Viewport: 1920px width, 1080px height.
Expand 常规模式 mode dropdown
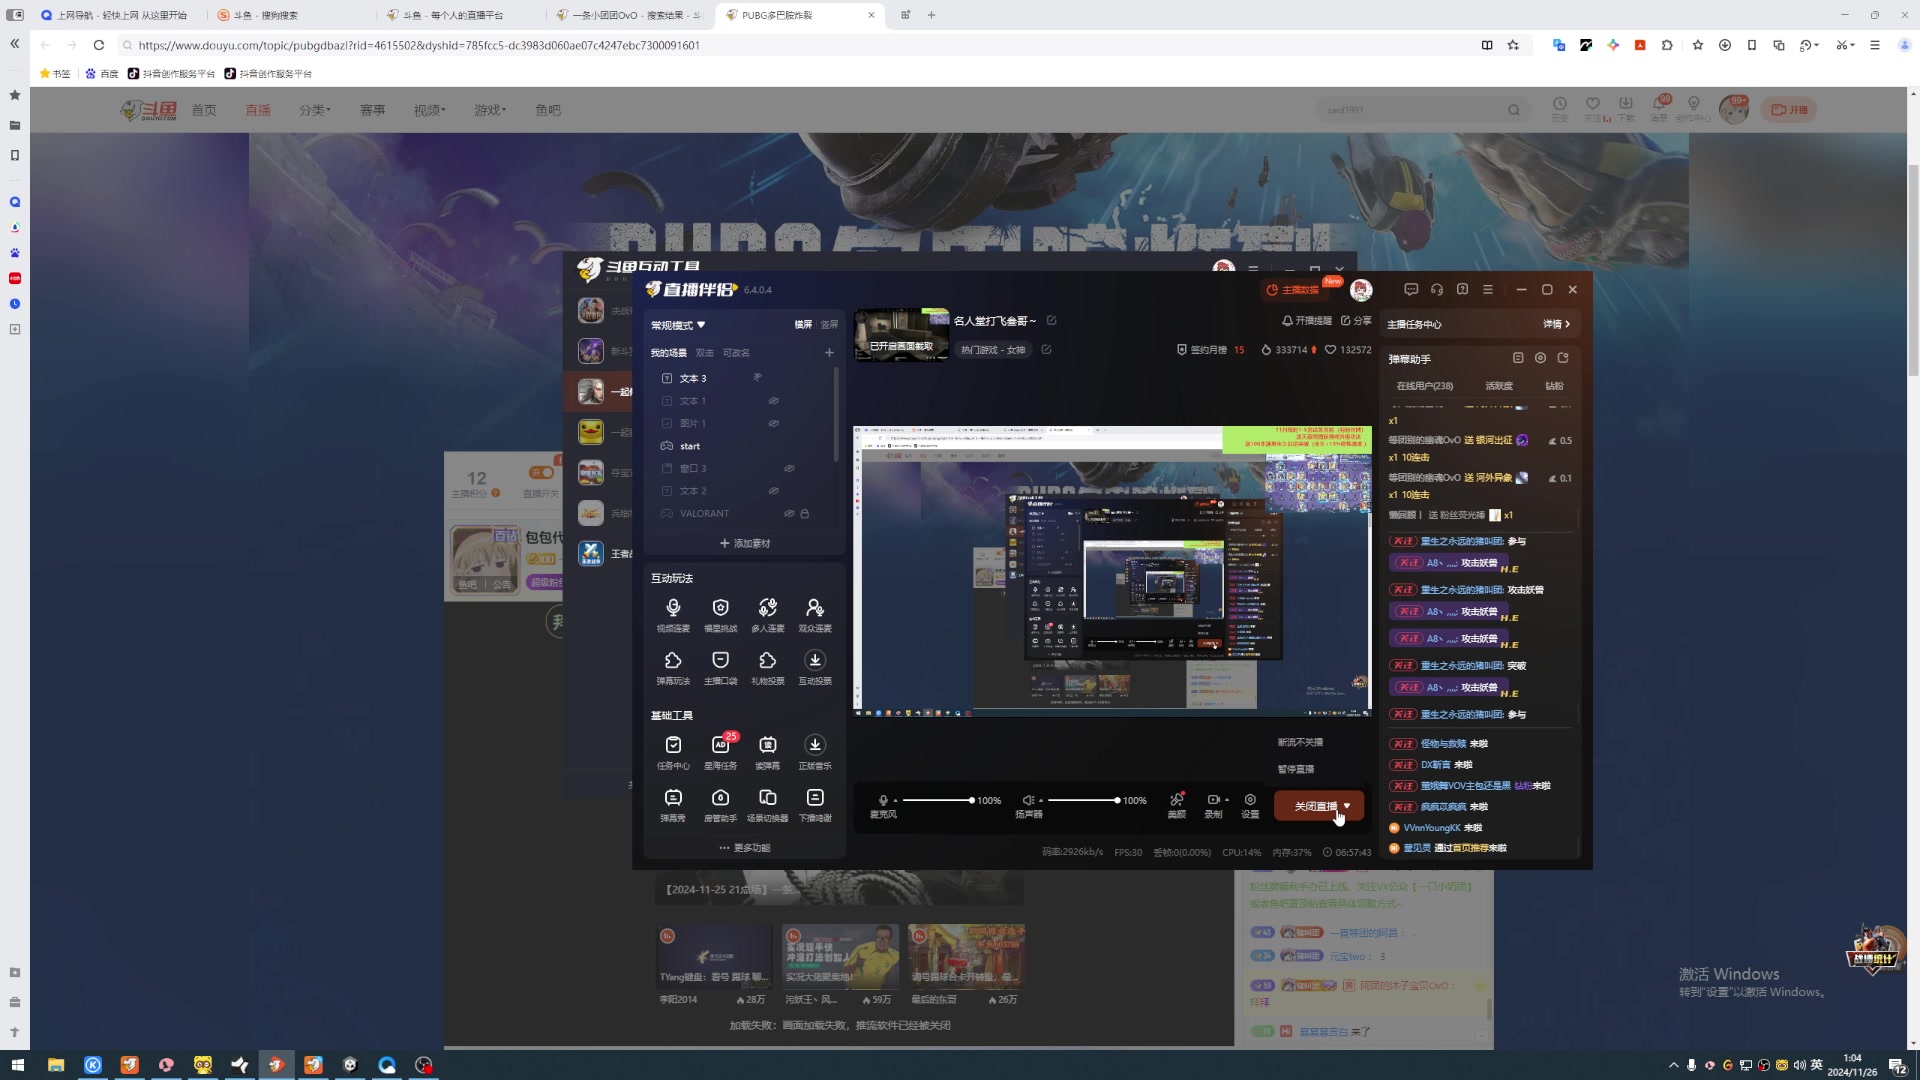(678, 325)
